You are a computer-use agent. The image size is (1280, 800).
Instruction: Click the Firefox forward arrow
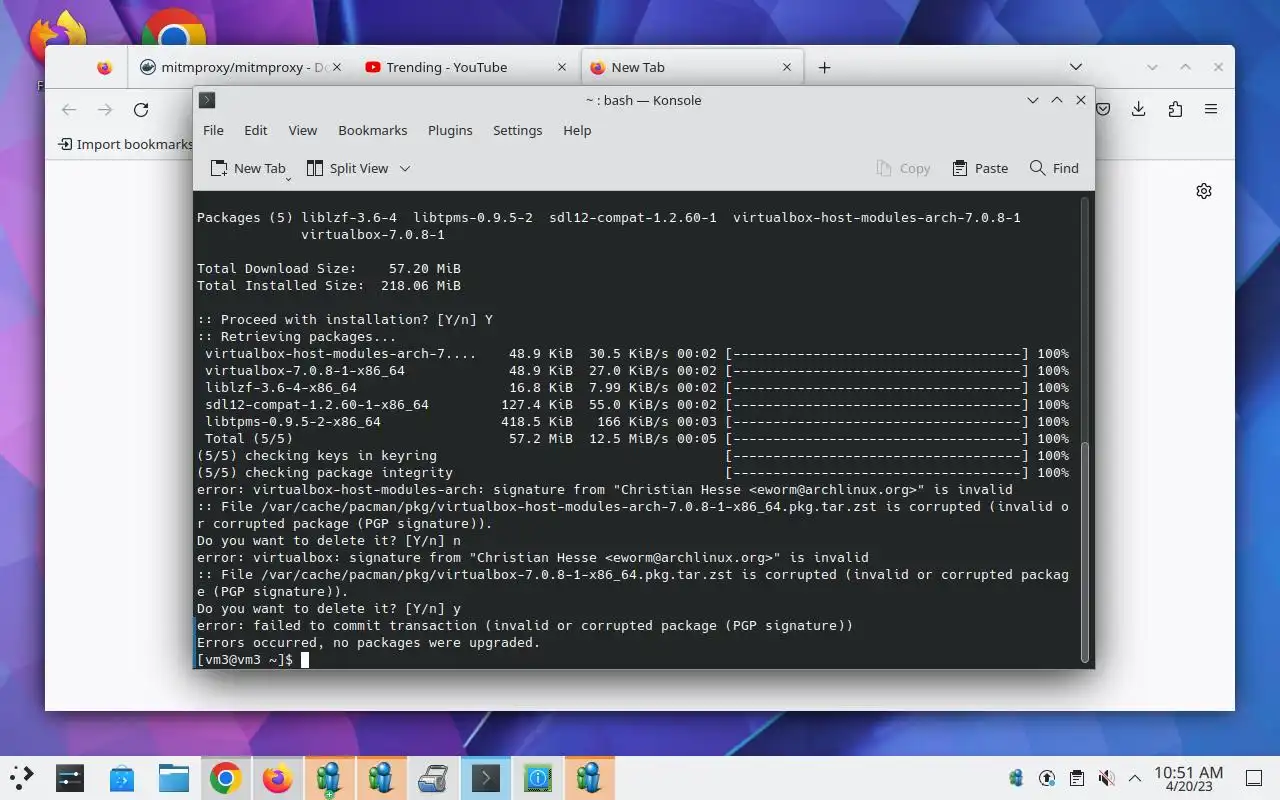(105, 110)
